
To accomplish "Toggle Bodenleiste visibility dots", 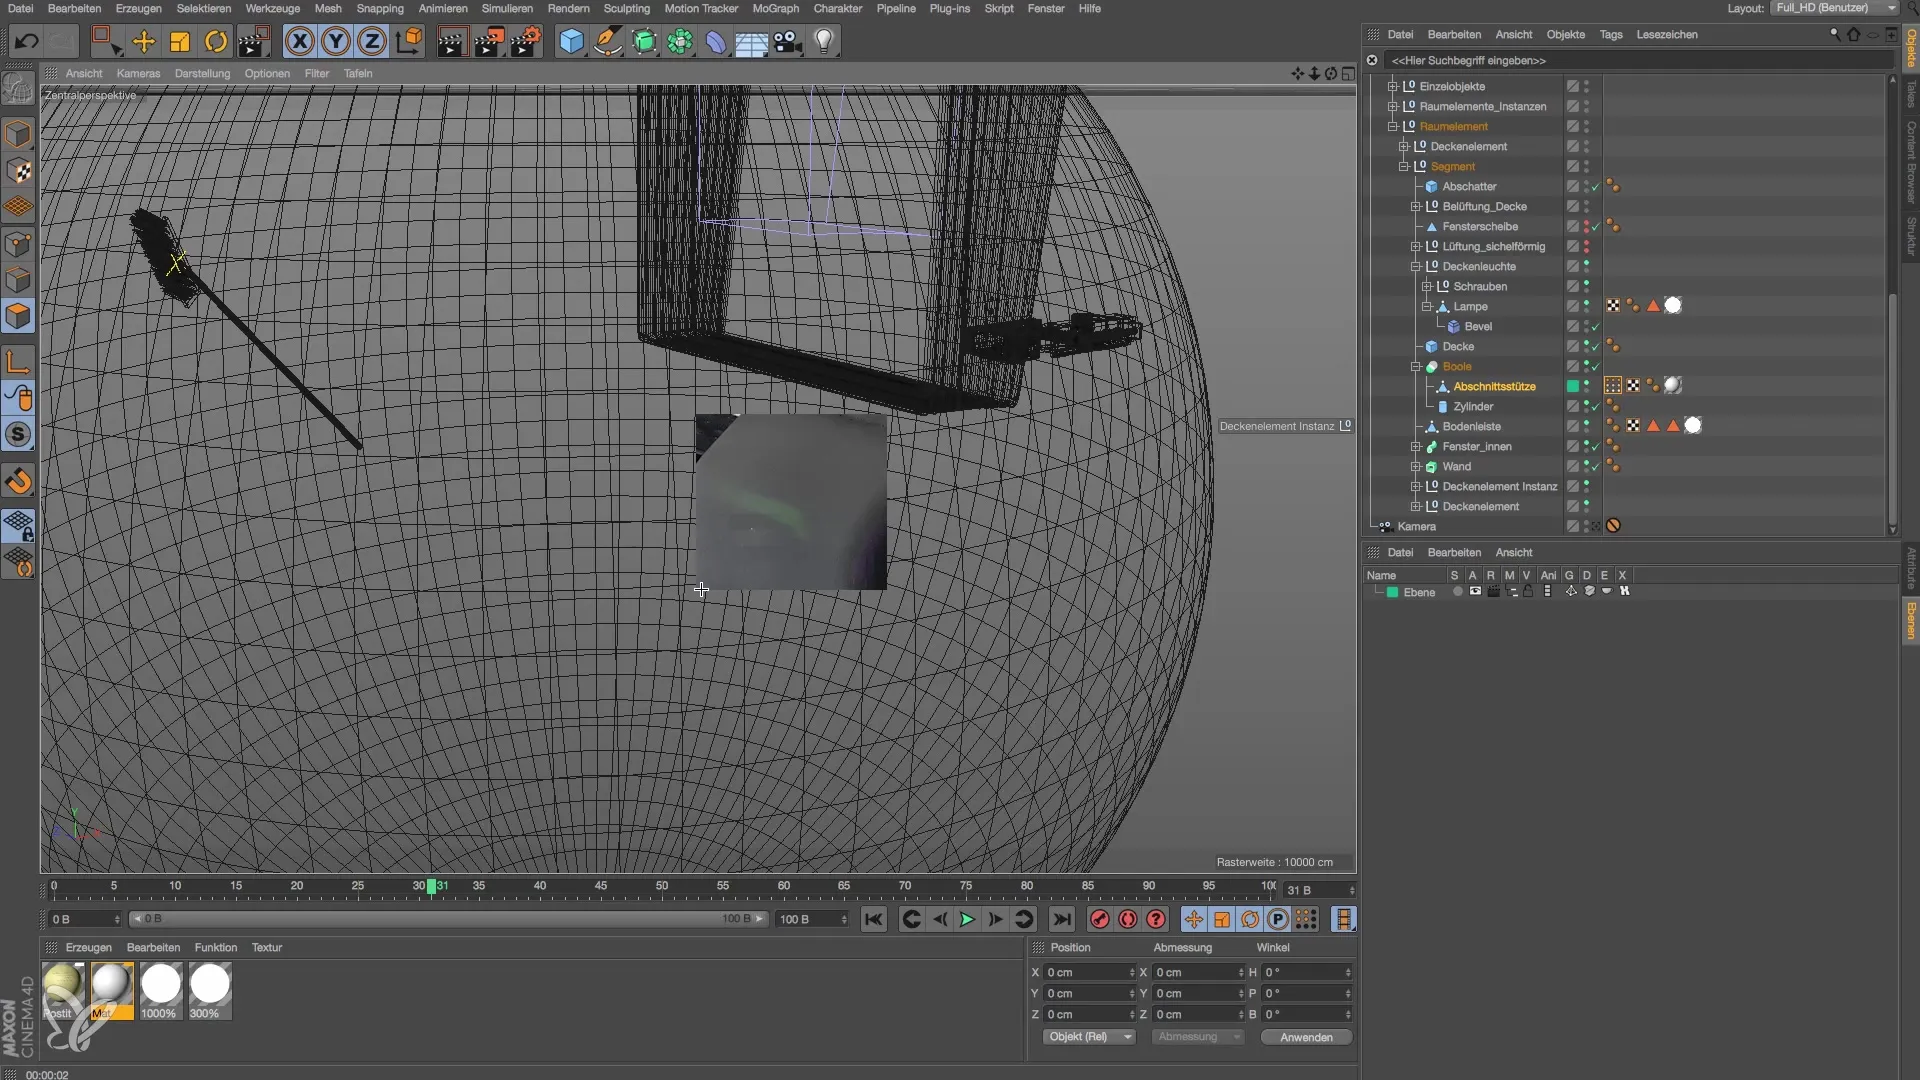I will pyautogui.click(x=1586, y=426).
